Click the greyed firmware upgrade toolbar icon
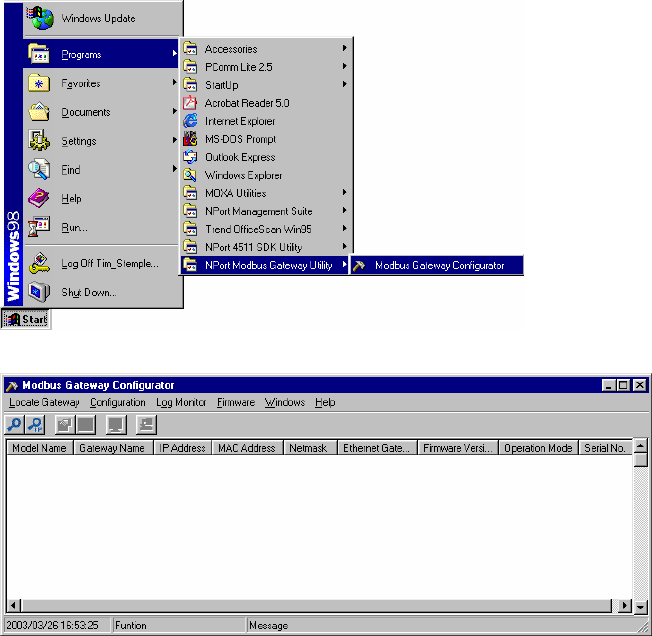 (x=146, y=425)
